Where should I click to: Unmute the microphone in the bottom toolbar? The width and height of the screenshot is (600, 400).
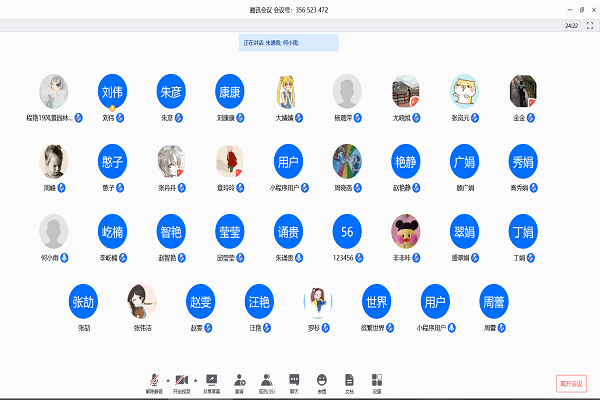point(155,381)
